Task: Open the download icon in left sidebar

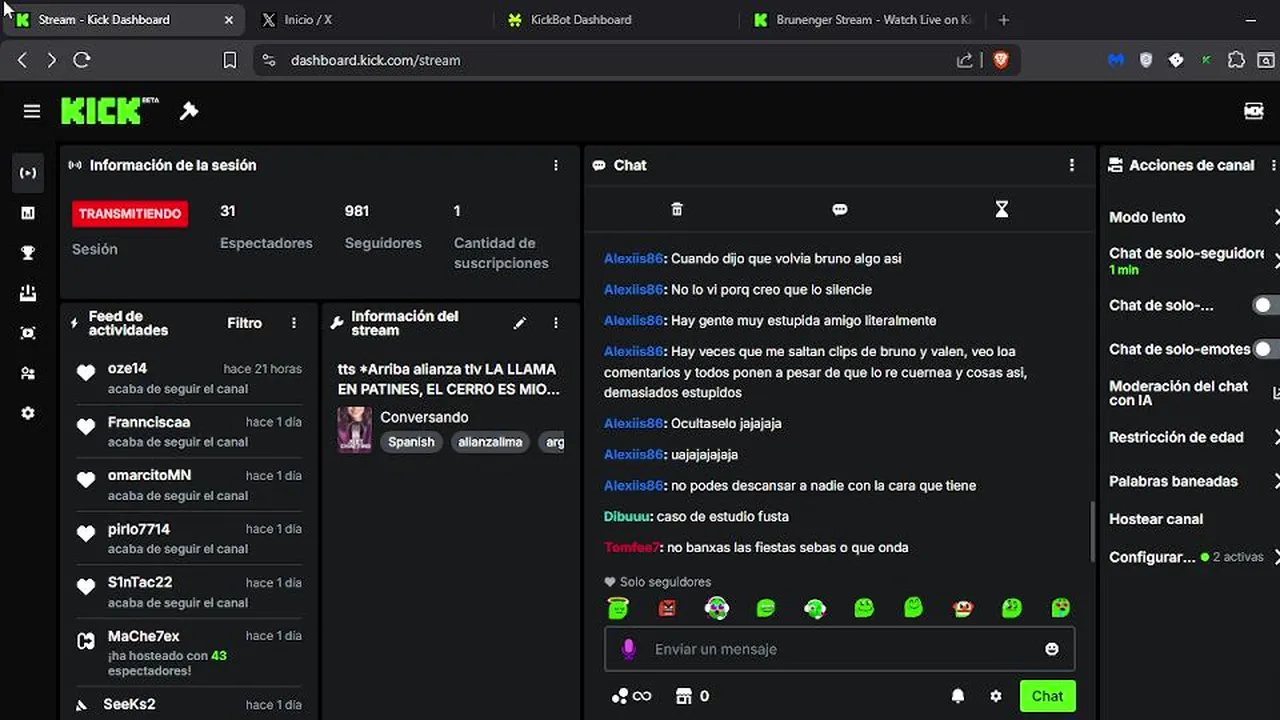Action: click(x=28, y=293)
